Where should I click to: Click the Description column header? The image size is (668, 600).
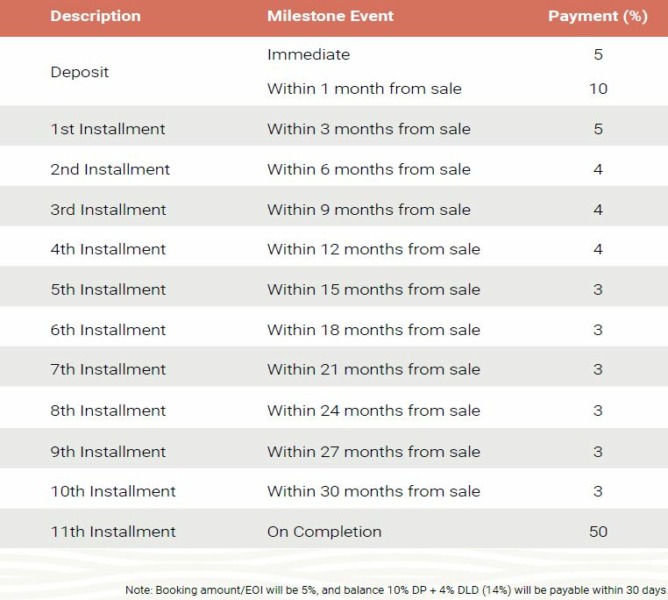[x=95, y=16]
